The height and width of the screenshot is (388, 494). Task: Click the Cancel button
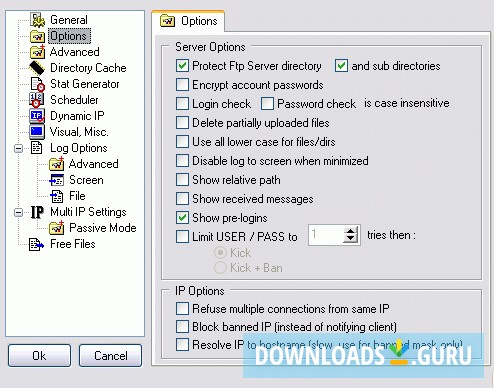110,356
